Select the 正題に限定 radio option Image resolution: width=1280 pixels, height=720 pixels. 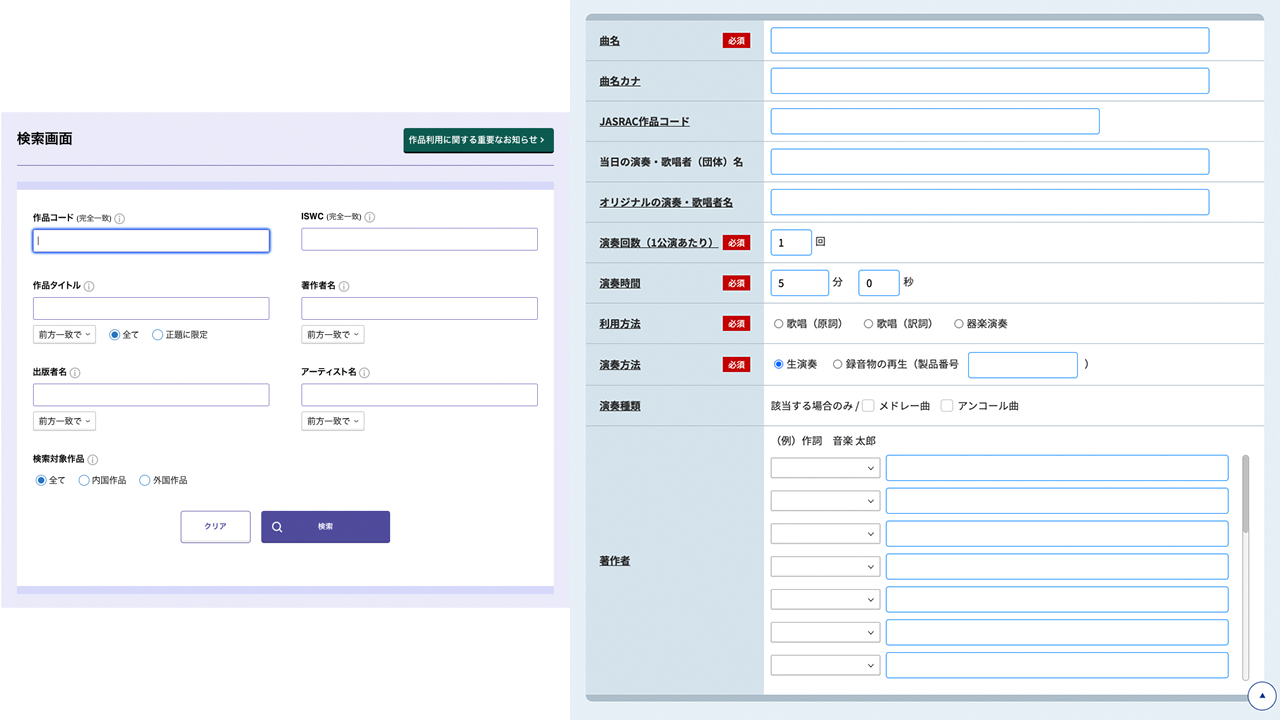click(158, 335)
